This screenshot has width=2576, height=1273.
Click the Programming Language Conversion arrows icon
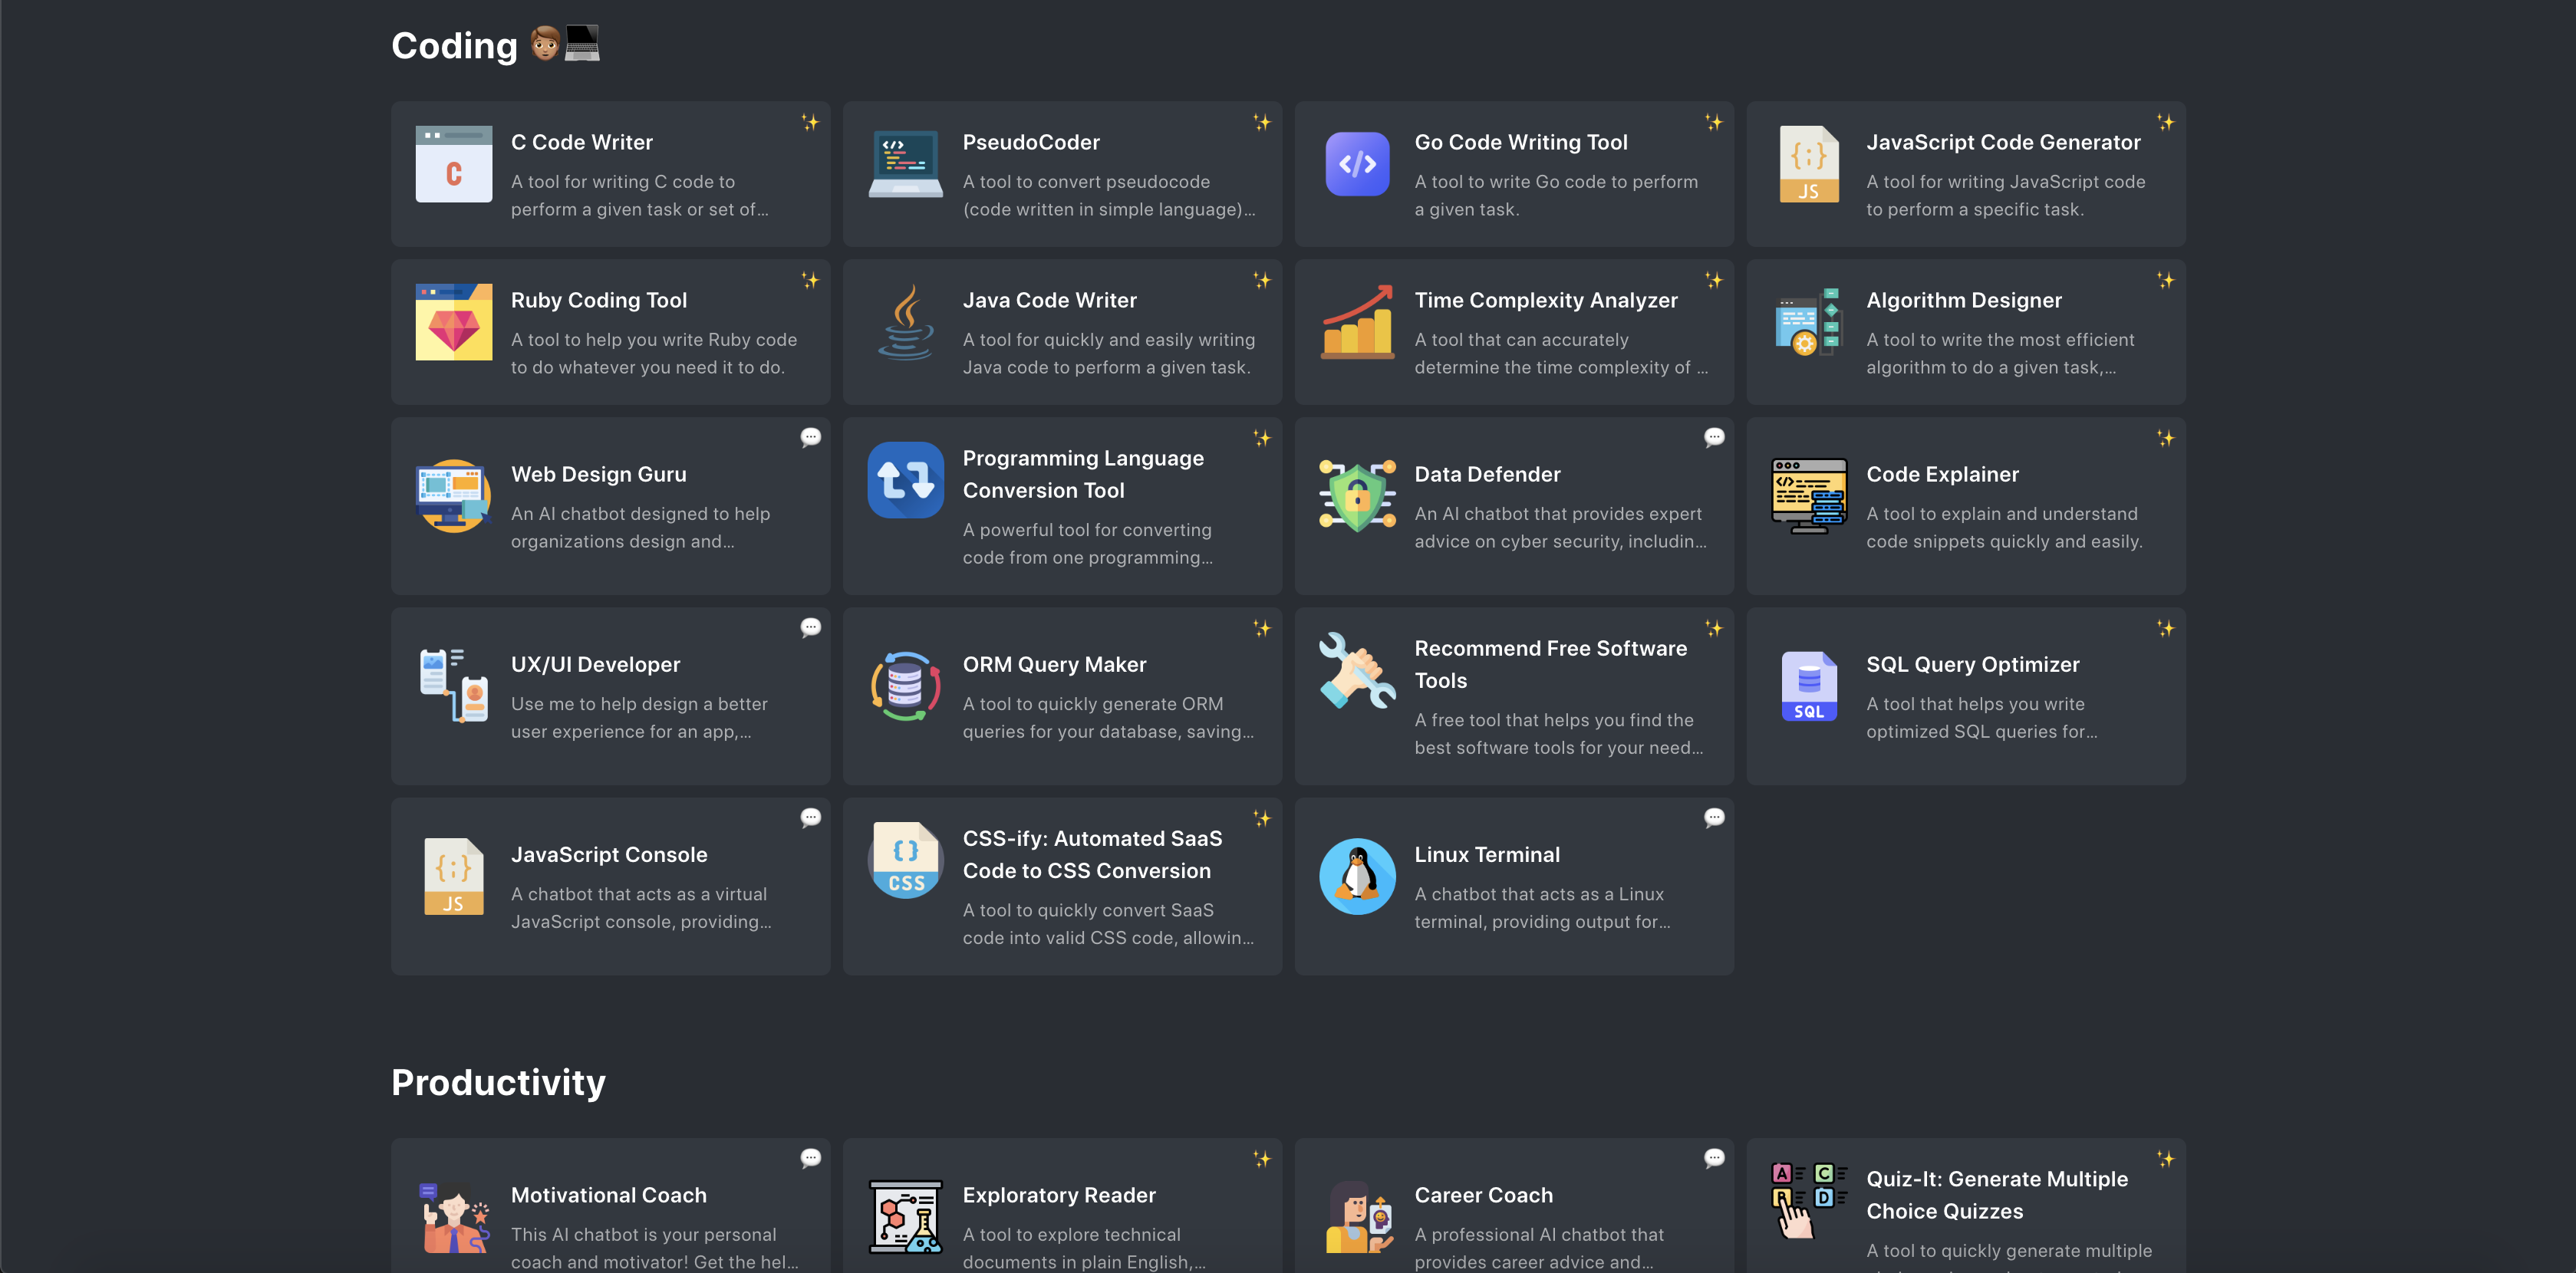pos(905,480)
